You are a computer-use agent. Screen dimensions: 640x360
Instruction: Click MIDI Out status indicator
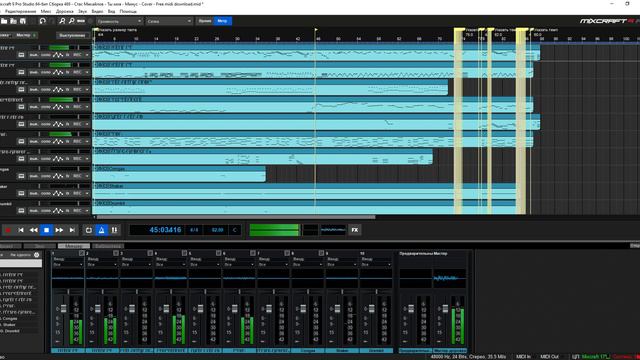click(549, 357)
